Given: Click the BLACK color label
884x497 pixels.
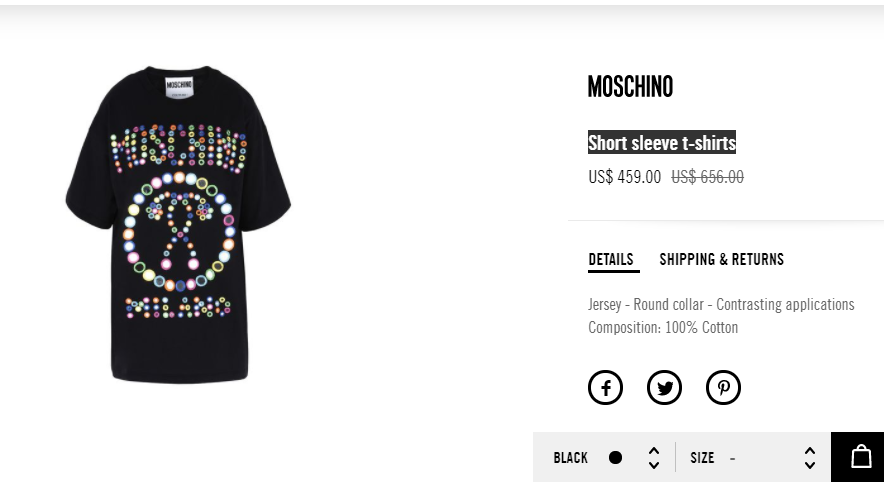Looking at the screenshot, I should [x=571, y=458].
